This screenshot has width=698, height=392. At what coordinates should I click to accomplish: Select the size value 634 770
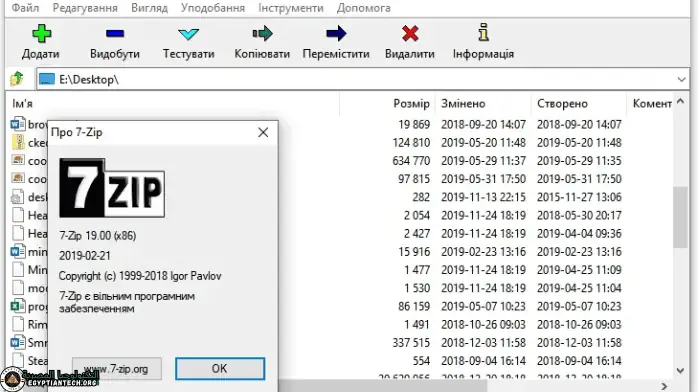411,161
